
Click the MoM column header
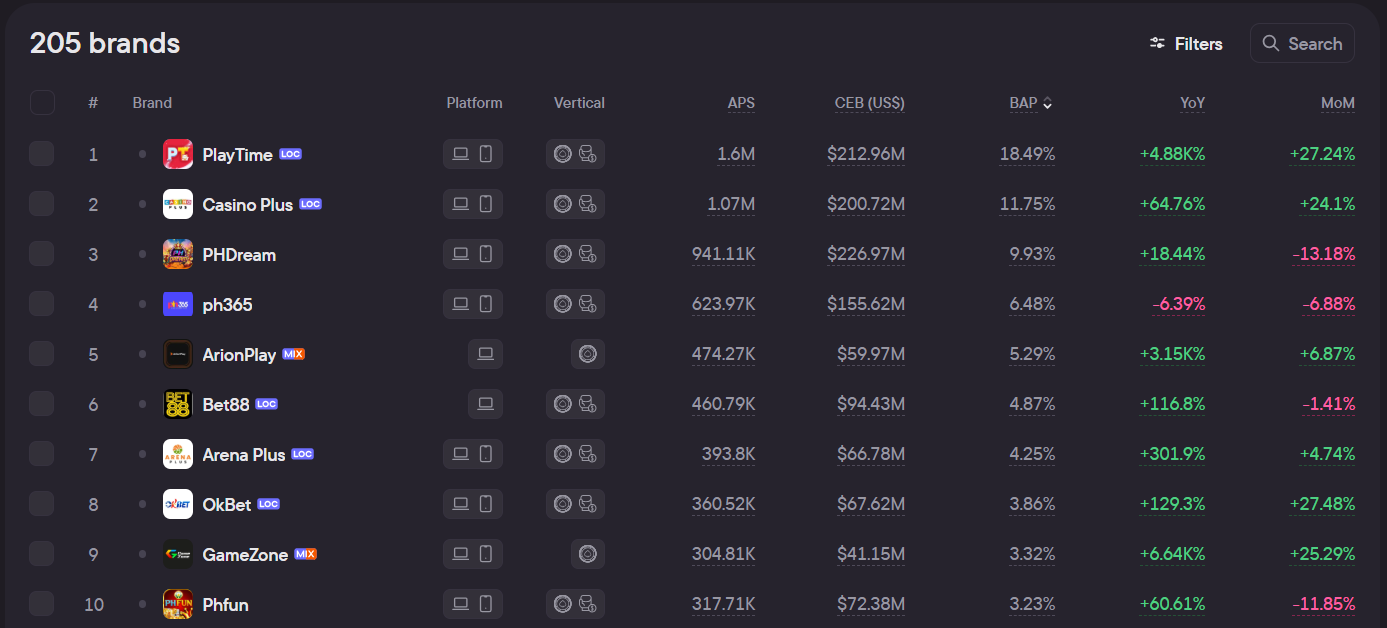point(1337,103)
